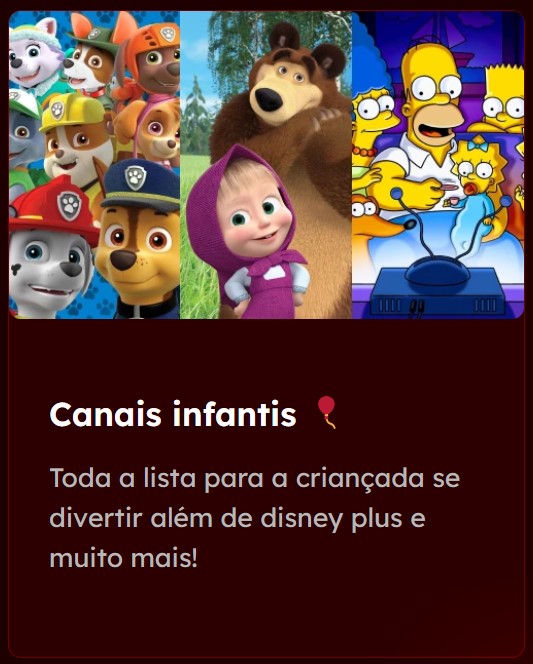
Task: Open the Simpsons poster thumbnail
Action: [x=438, y=165]
